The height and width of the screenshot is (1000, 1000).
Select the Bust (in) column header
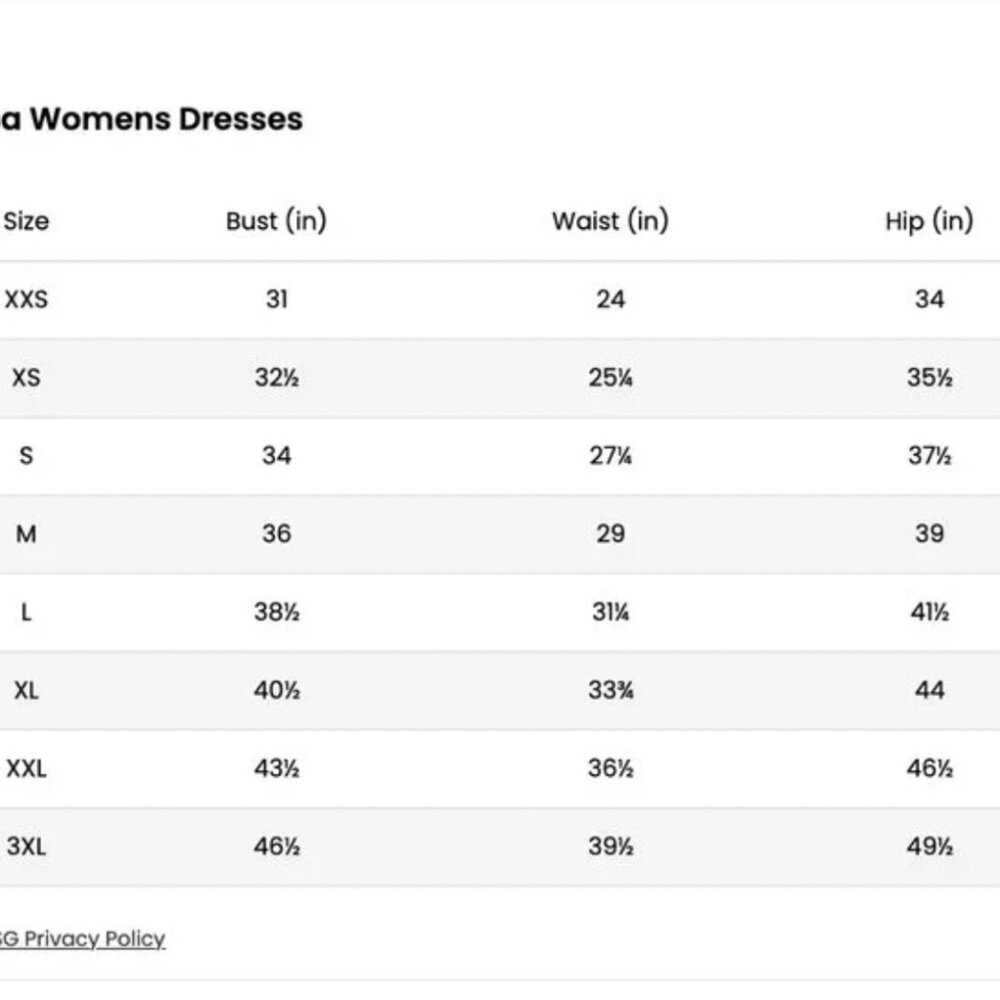click(276, 221)
